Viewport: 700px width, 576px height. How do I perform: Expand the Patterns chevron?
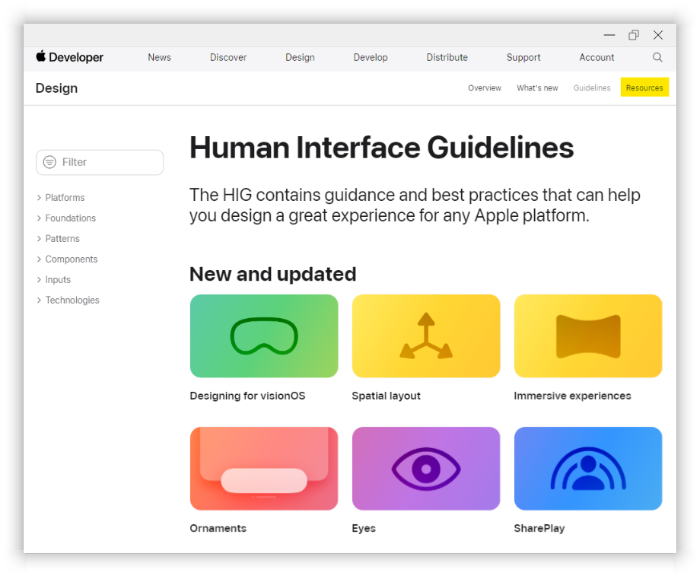coord(39,238)
